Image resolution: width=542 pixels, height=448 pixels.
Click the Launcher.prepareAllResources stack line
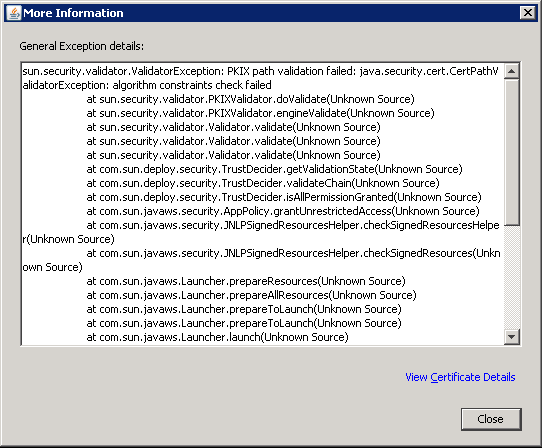251,295
